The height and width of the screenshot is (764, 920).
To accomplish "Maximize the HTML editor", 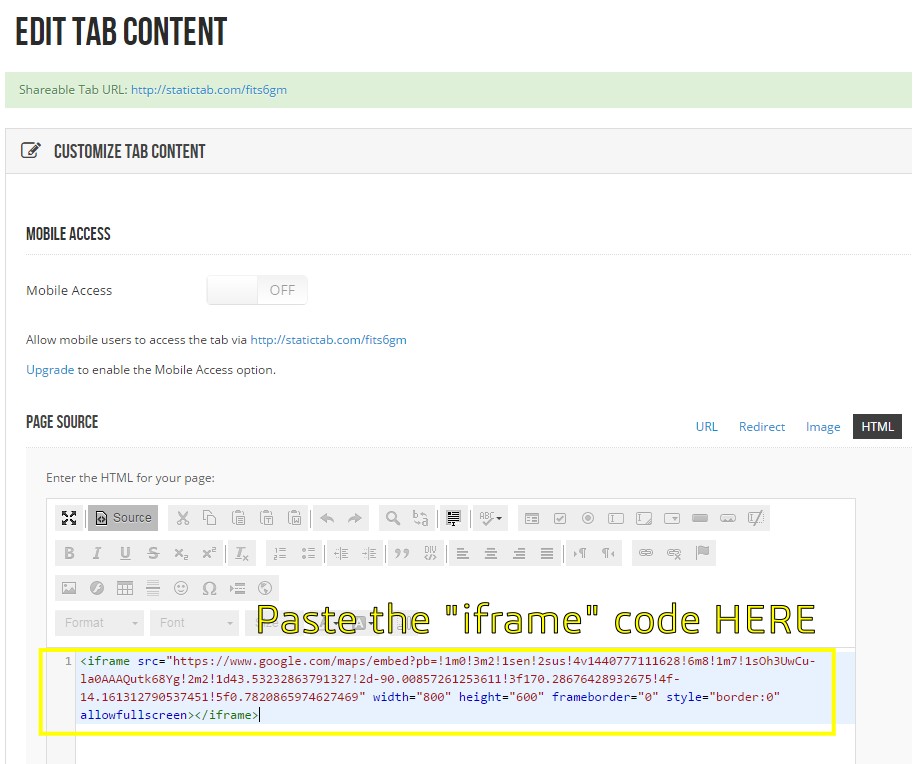I will pos(69,518).
